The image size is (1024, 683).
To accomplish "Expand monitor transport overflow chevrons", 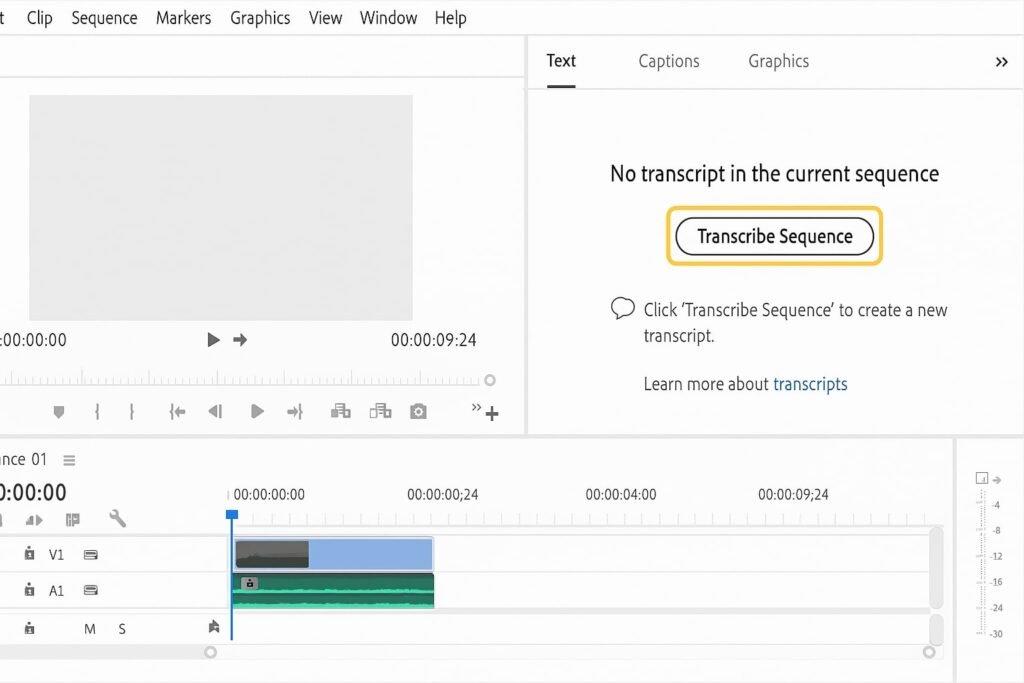I will [x=476, y=408].
